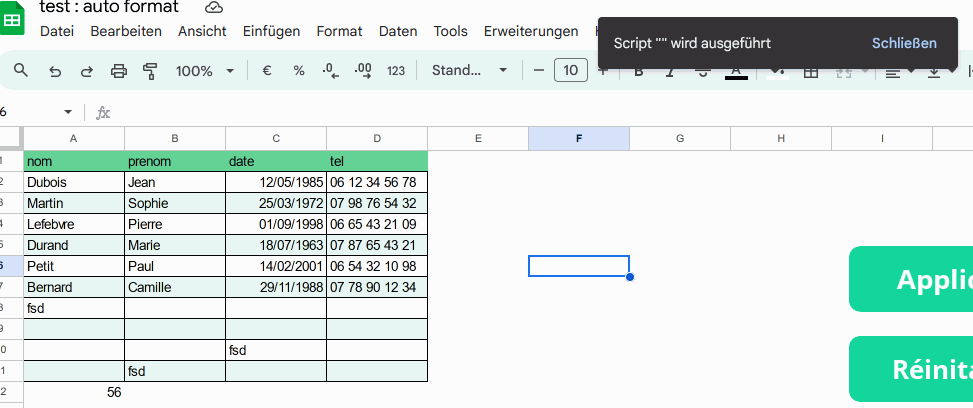The height and width of the screenshot is (408, 973).
Task: Click the font size field showing 10
Action: click(x=570, y=71)
